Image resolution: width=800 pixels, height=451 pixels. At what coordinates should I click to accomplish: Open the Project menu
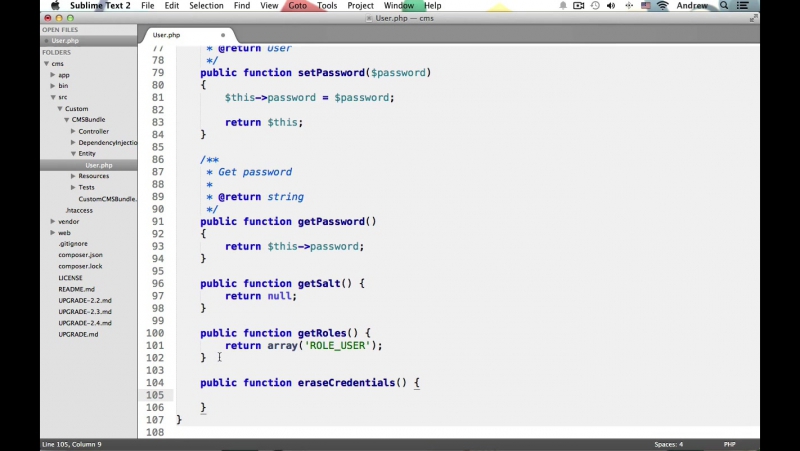360,6
